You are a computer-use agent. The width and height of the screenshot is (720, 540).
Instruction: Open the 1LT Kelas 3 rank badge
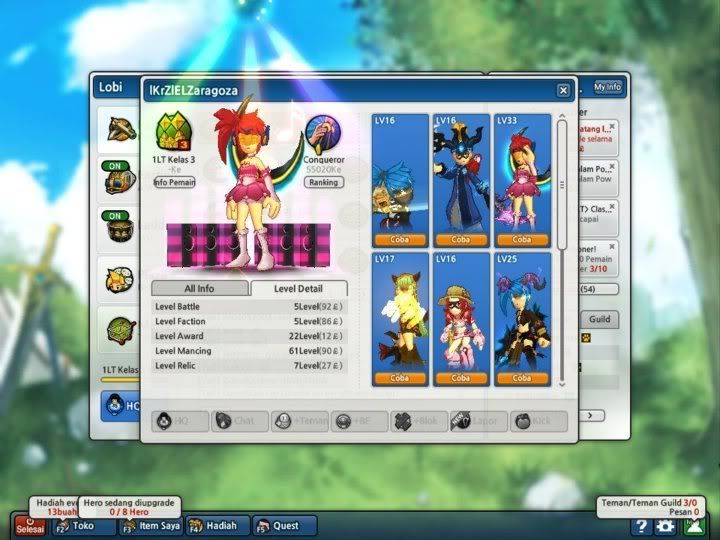coord(174,132)
